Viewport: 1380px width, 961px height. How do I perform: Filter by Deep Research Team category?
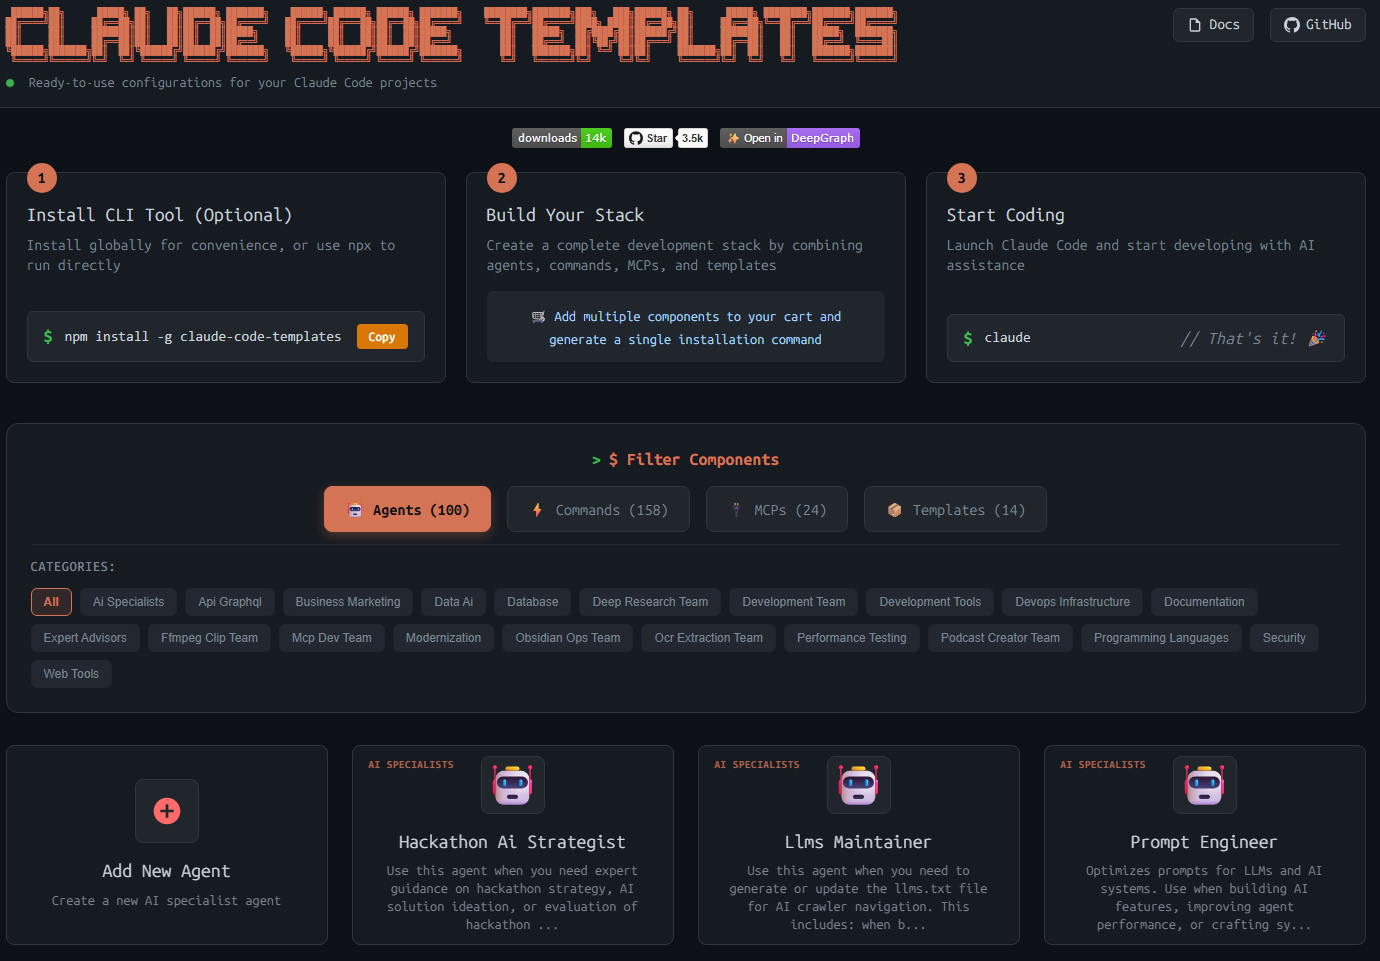[650, 602]
